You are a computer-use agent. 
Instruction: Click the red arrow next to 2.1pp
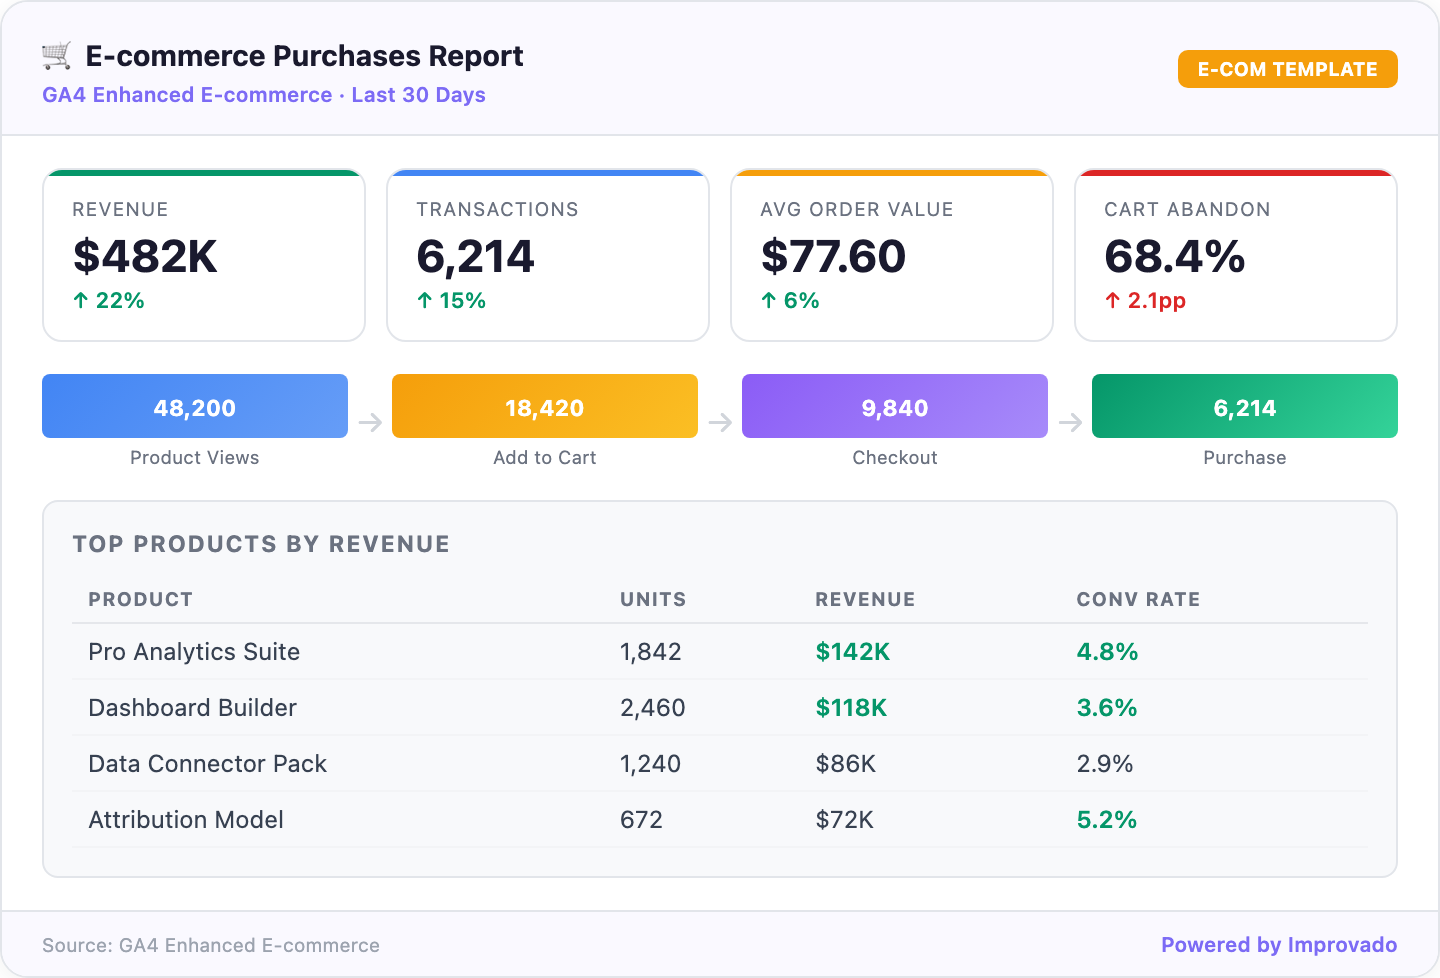pyautogui.click(x=1113, y=299)
